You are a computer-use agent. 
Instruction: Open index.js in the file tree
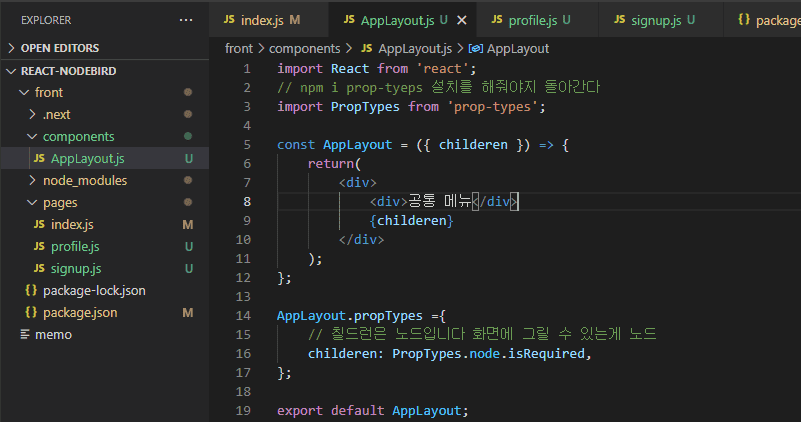click(104, 224)
